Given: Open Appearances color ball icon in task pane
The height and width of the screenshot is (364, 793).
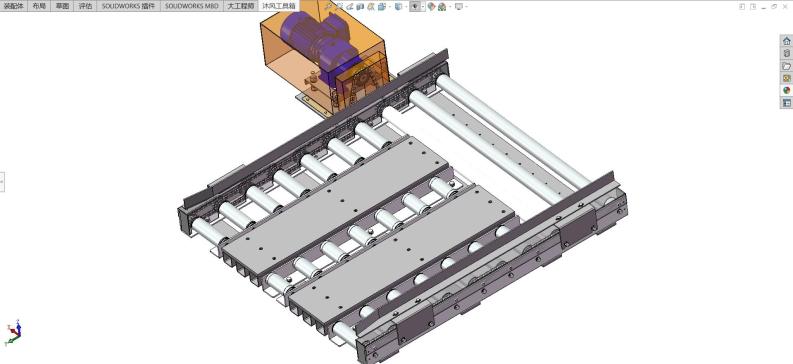Looking at the screenshot, I should click(786, 90).
